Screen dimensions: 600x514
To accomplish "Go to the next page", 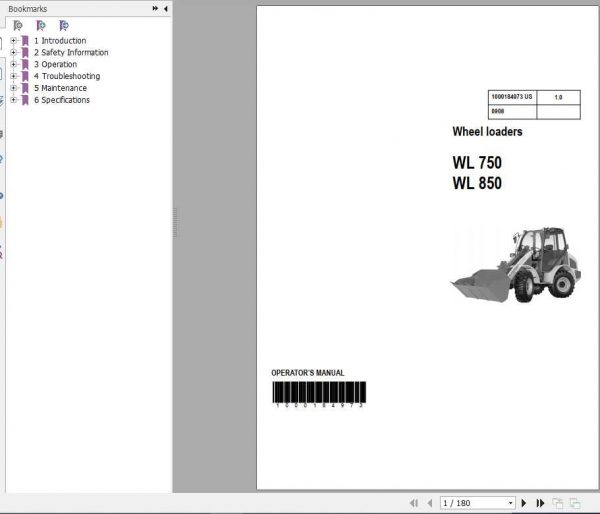I will click(524, 503).
